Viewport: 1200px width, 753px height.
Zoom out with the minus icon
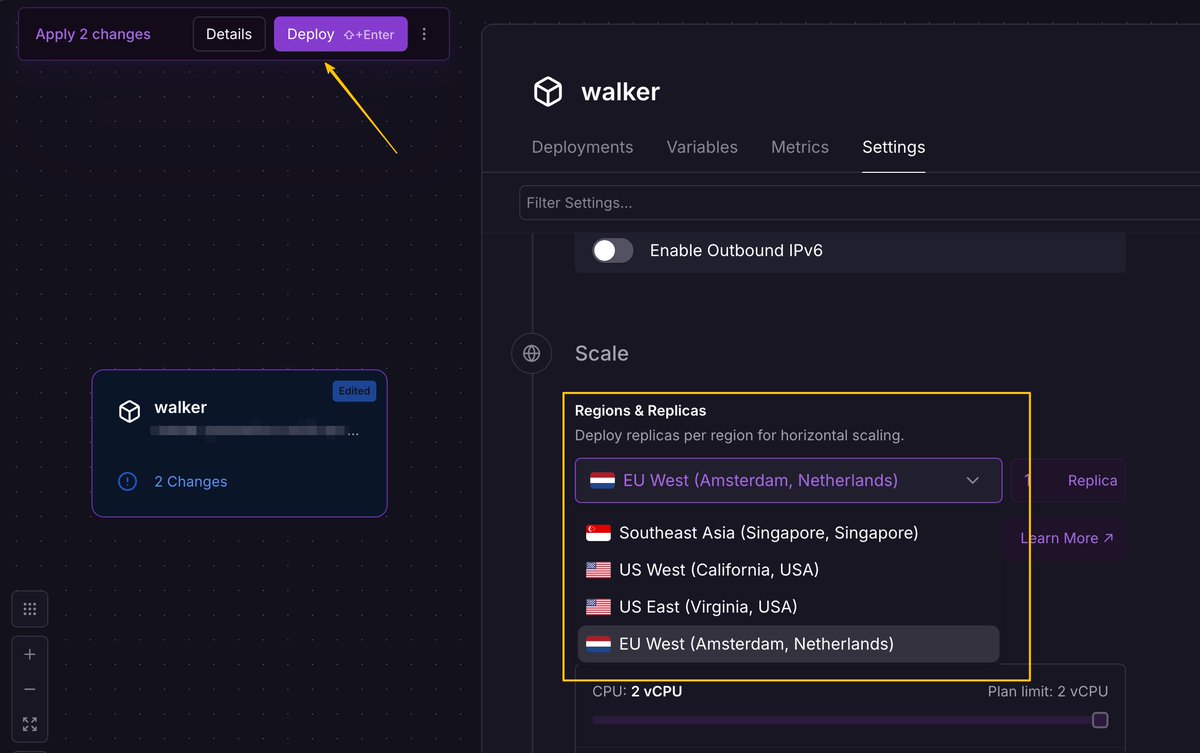pyautogui.click(x=30, y=689)
